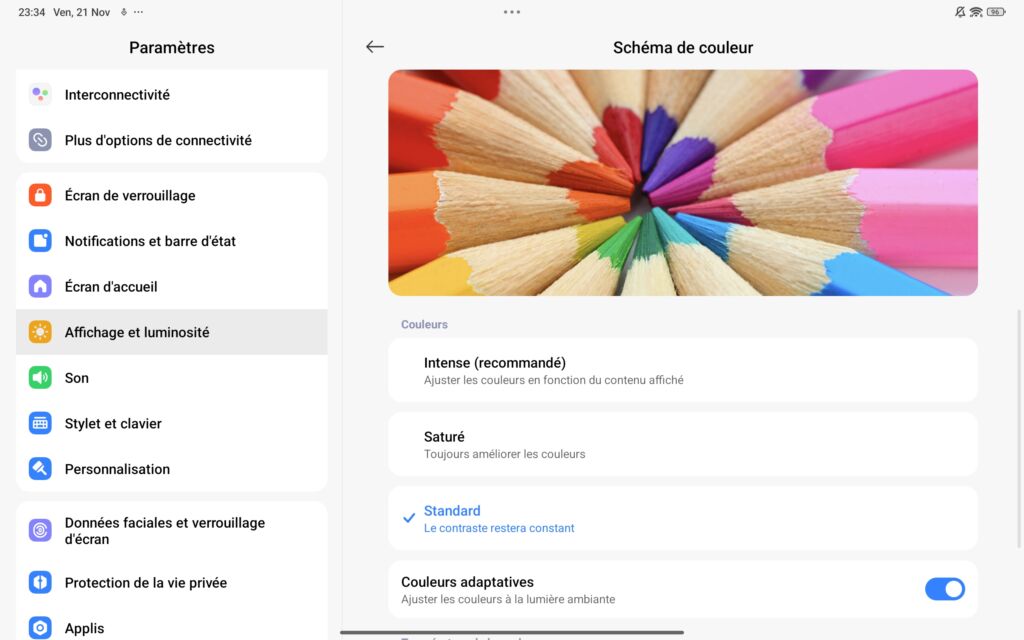The height and width of the screenshot is (640, 1024).
Task: Choose the Saturé color option
Action: click(x=683, y=443)
